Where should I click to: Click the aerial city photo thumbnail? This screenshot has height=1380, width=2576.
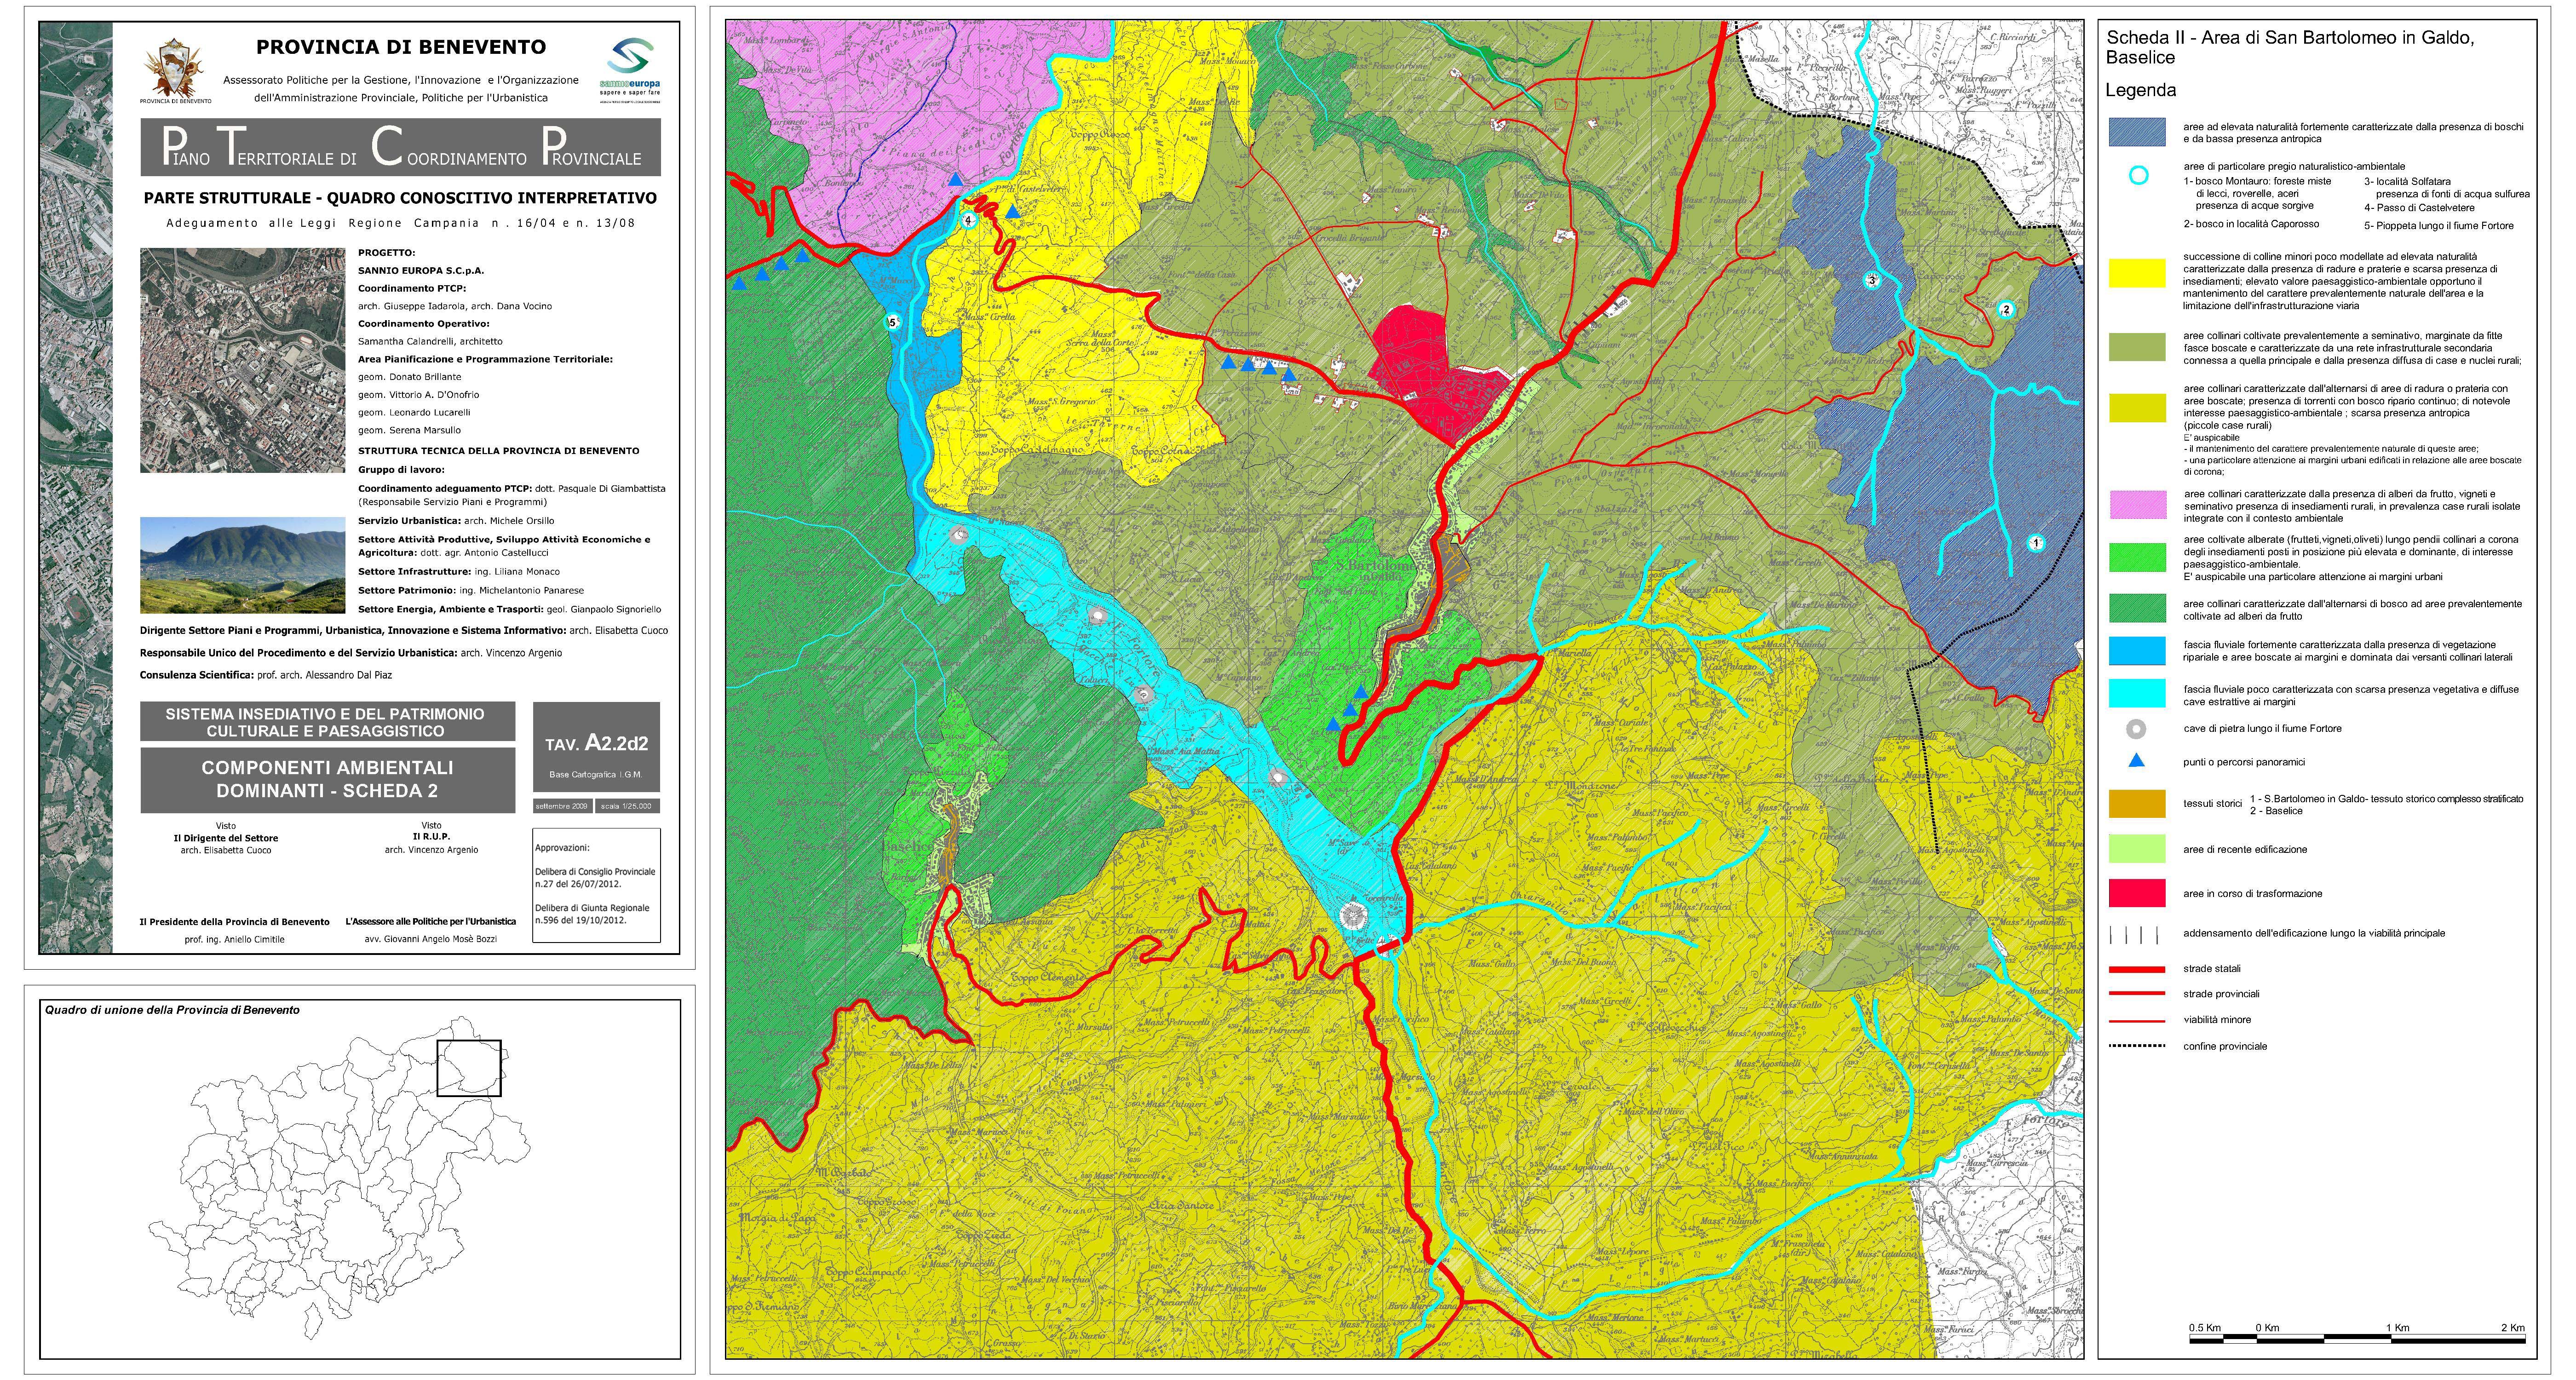click(242, 360)
